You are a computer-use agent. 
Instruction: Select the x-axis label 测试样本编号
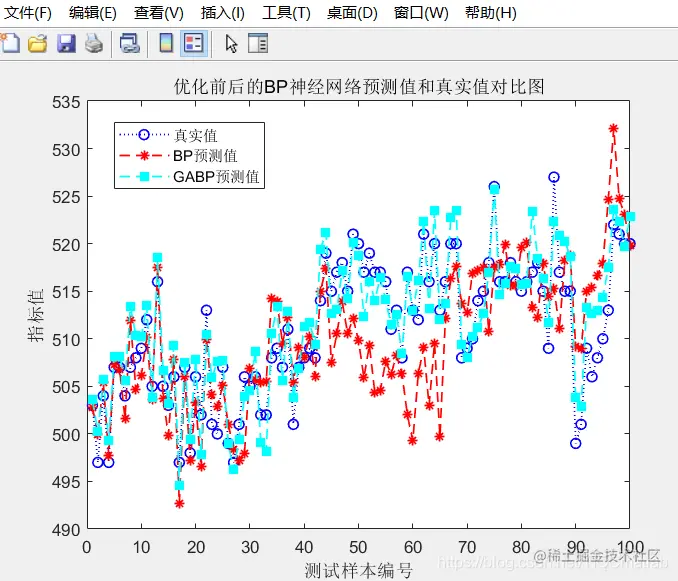358,571
